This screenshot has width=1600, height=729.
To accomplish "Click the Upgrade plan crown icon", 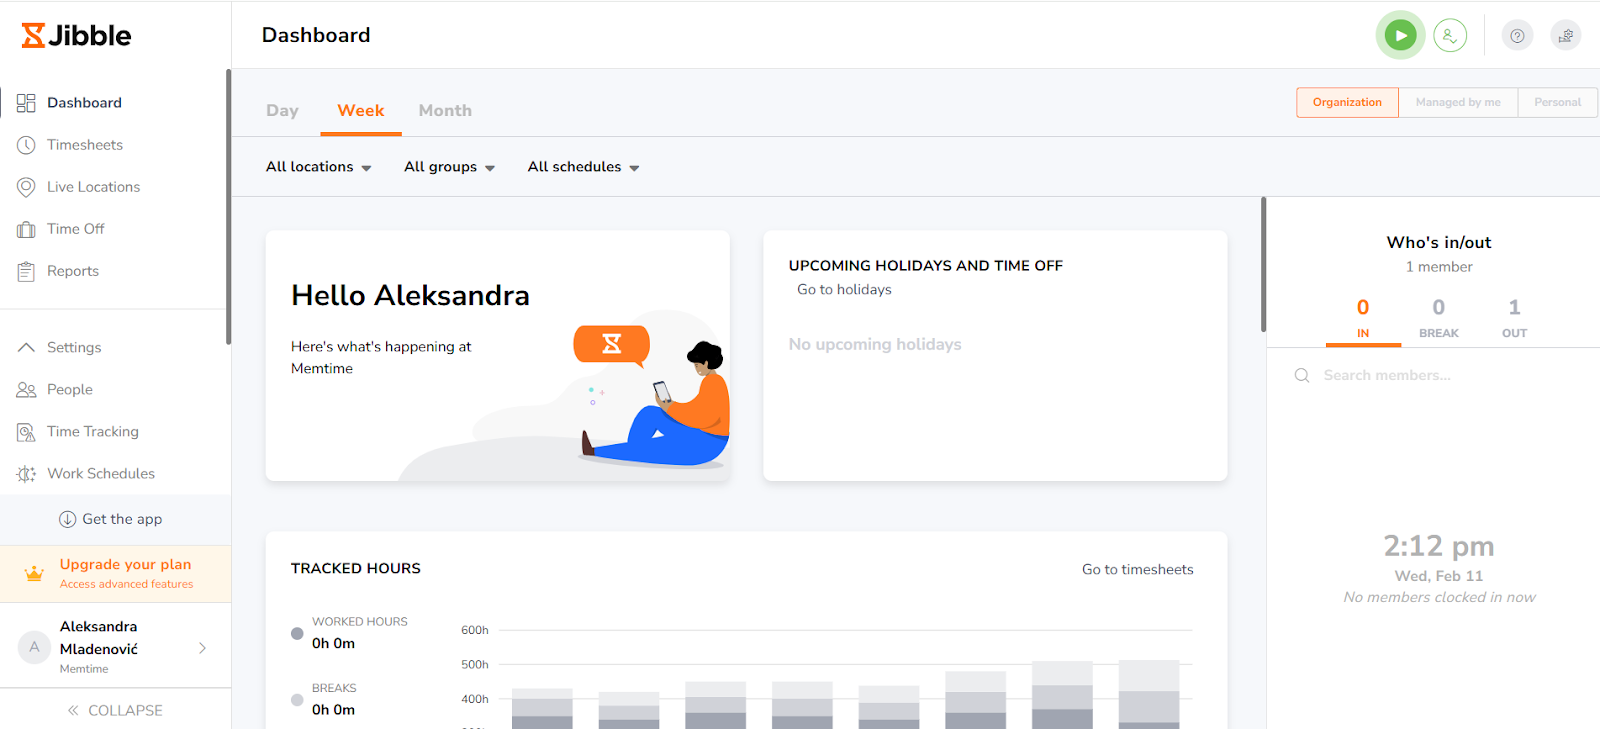I will click(34, 574).
